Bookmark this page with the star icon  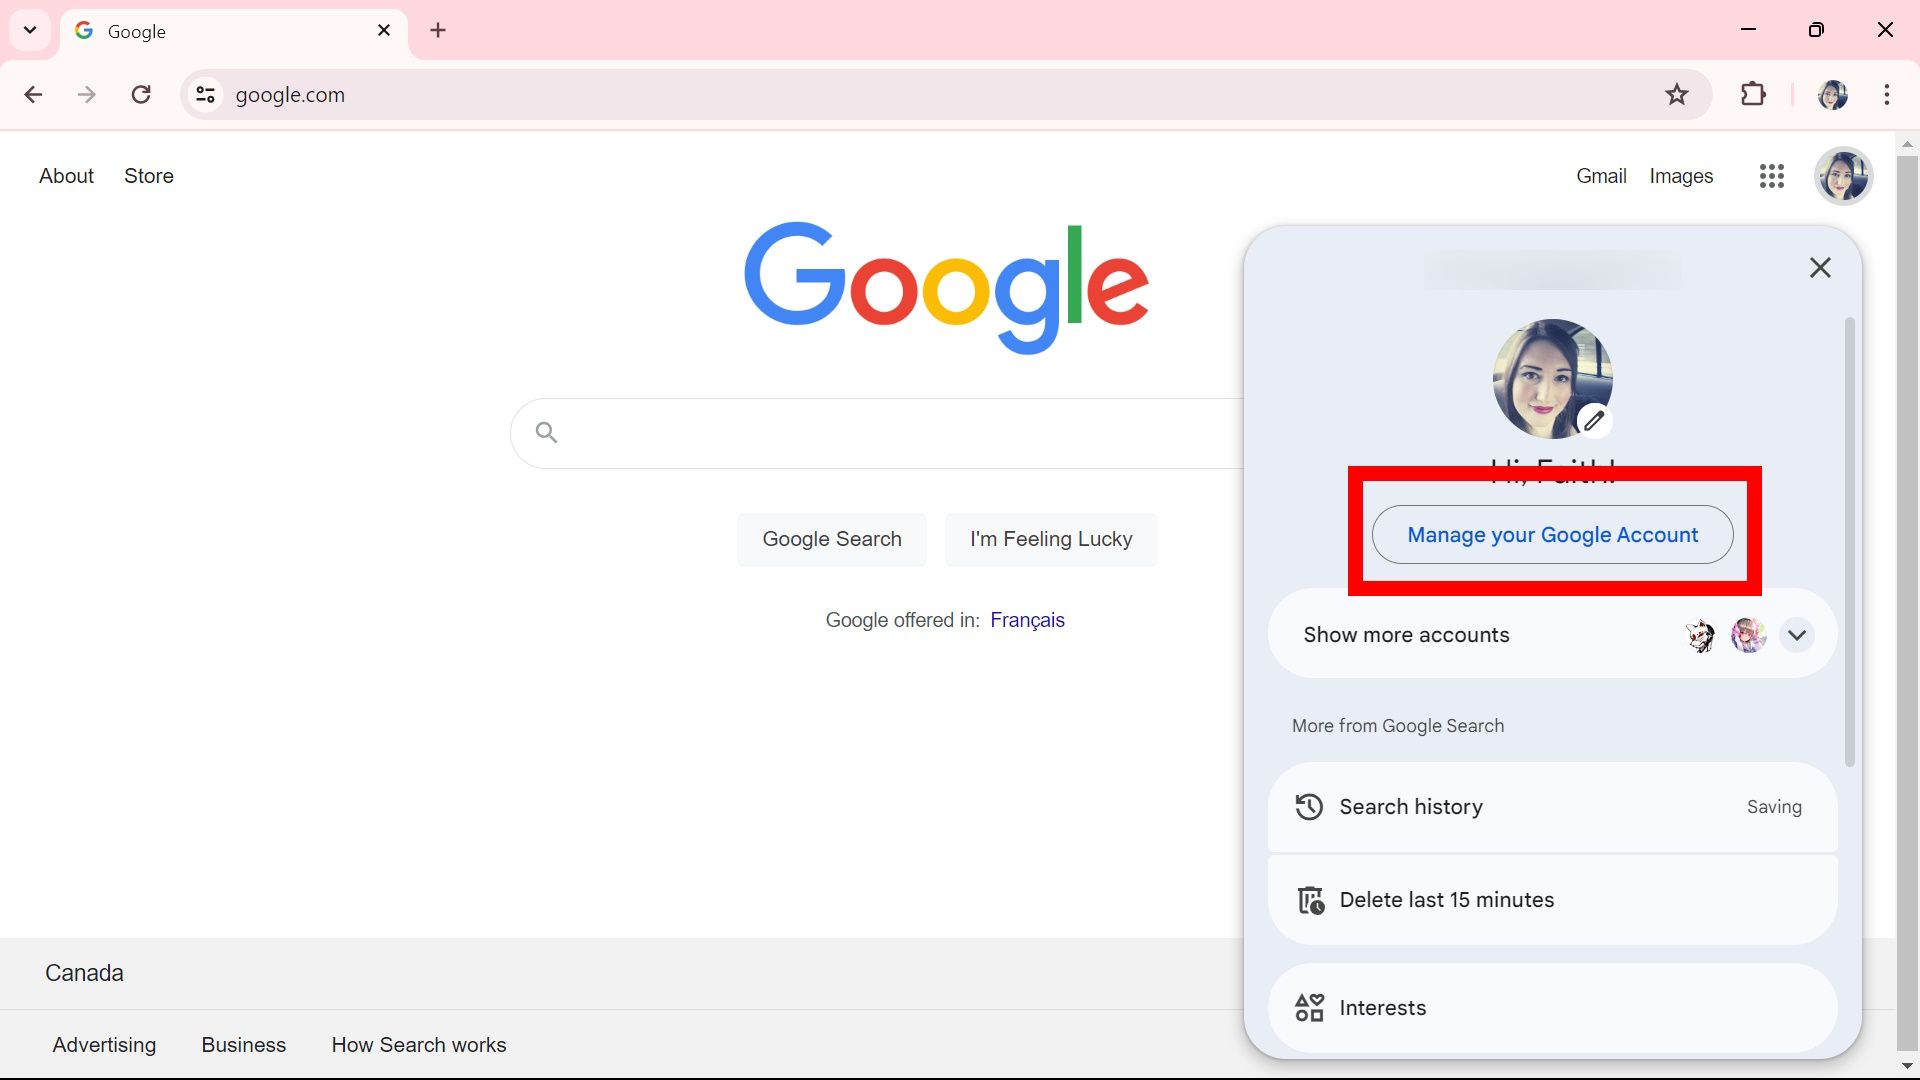[1678, 94]
